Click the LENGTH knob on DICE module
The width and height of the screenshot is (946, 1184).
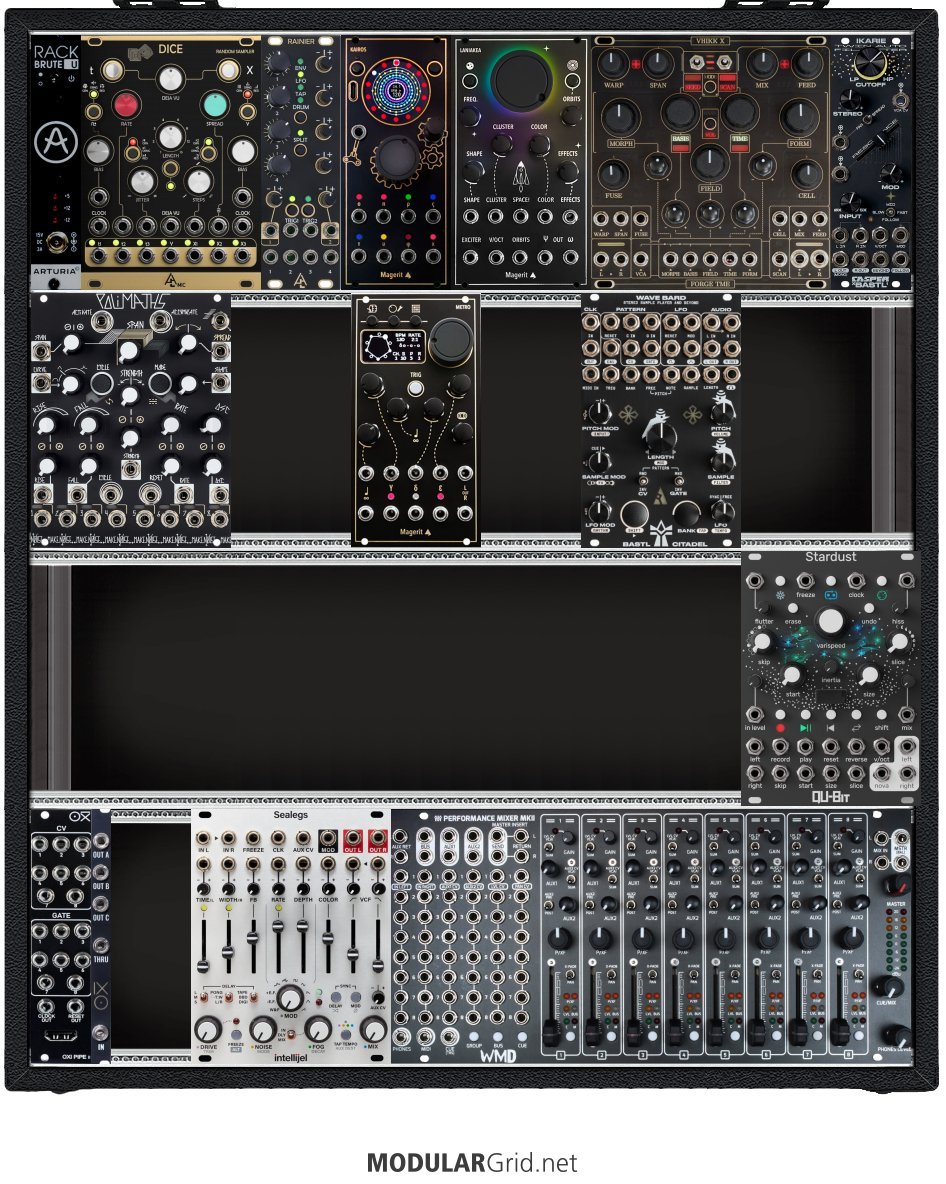coord(171,137)
